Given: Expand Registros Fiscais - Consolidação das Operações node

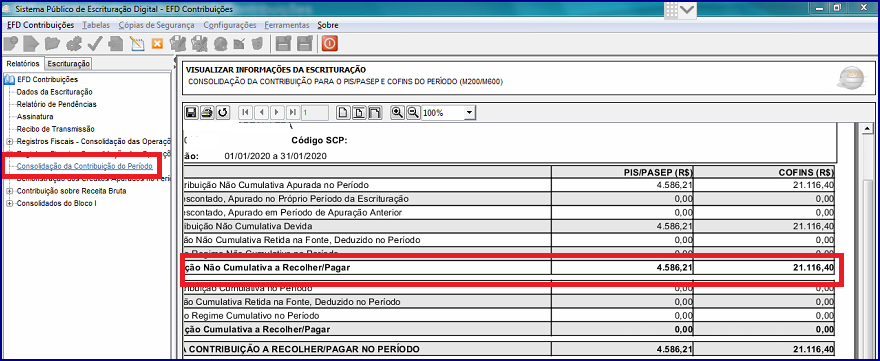Looking at the screenshot, I should tap(9, 141).
